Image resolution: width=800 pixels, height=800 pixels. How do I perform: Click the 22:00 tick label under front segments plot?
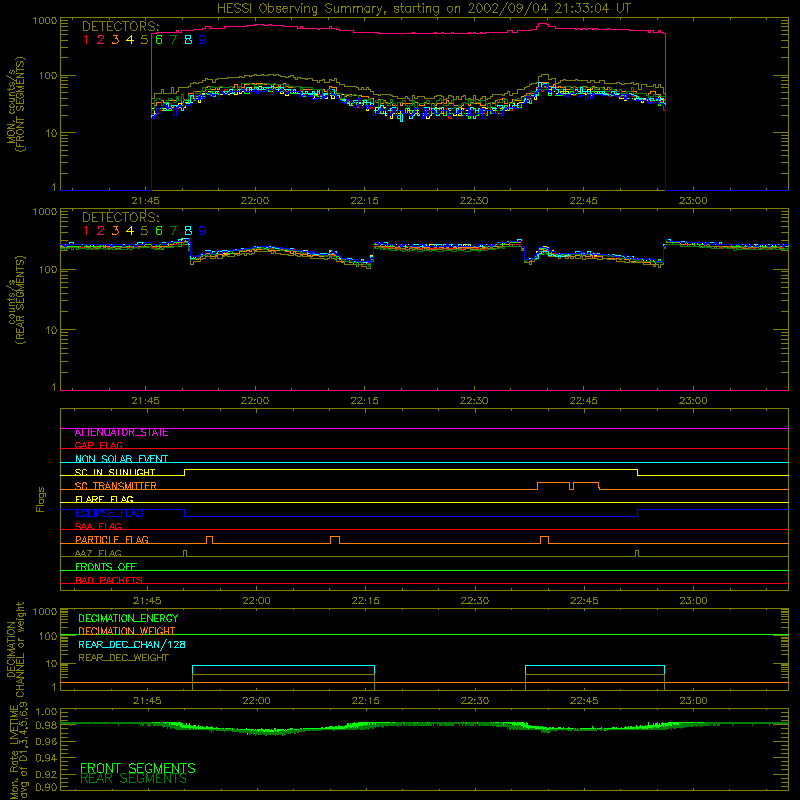(255, 201)
